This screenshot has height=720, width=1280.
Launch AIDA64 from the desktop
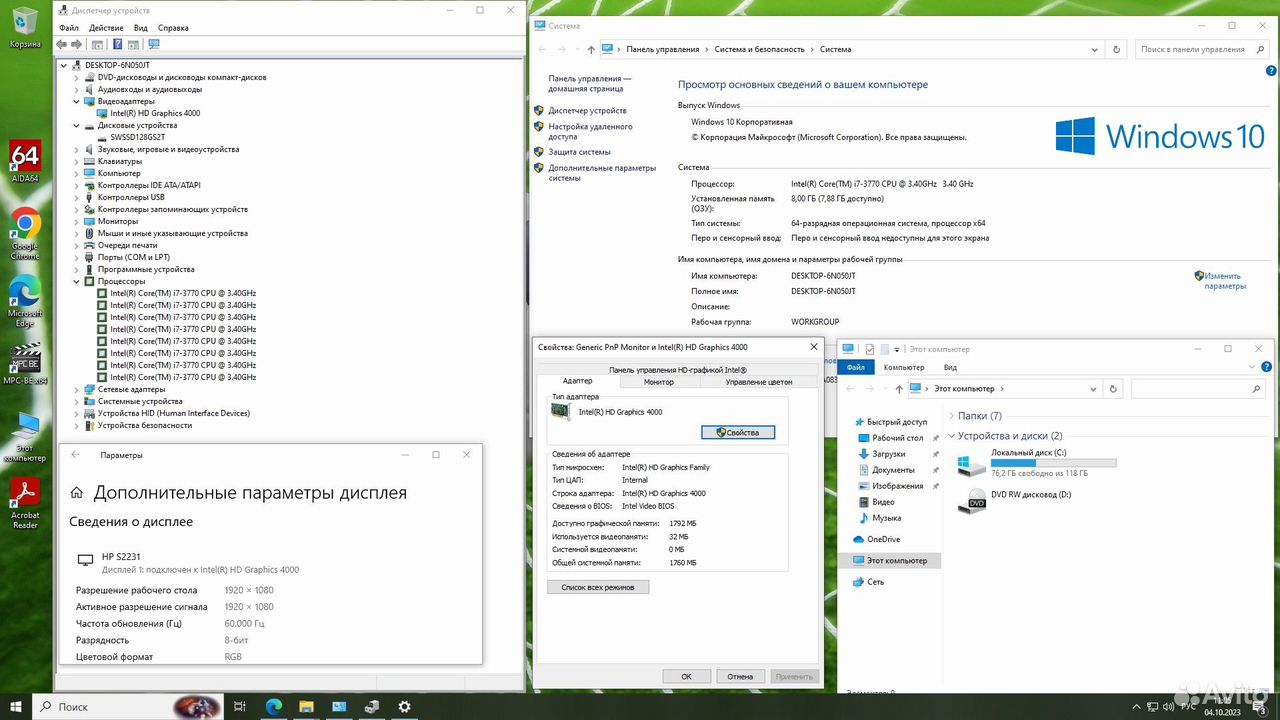(x=25, y=160)
